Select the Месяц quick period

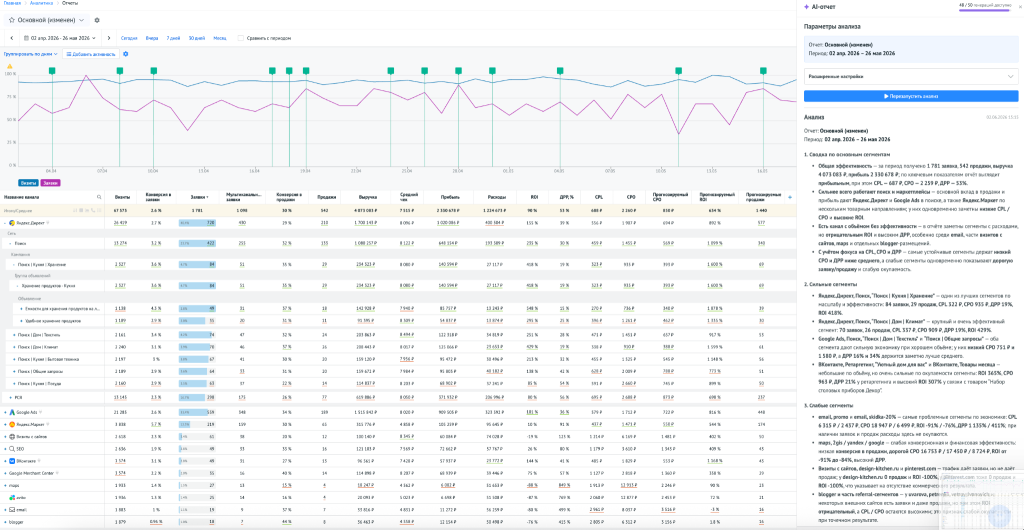[x=220, y=38]
